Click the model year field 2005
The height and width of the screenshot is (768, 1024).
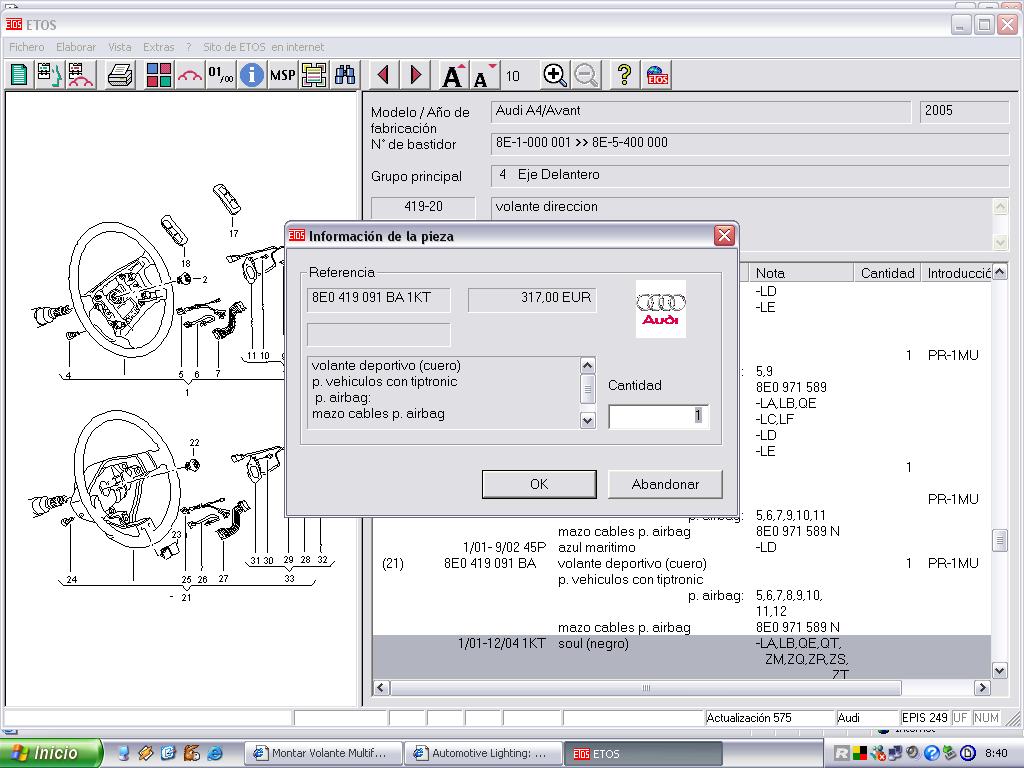tap(965, 111)
